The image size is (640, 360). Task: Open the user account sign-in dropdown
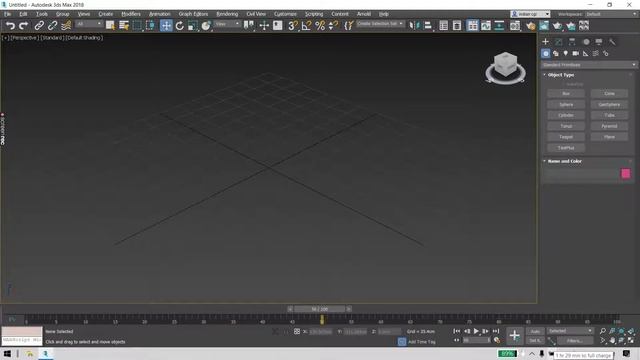point(530,14)
